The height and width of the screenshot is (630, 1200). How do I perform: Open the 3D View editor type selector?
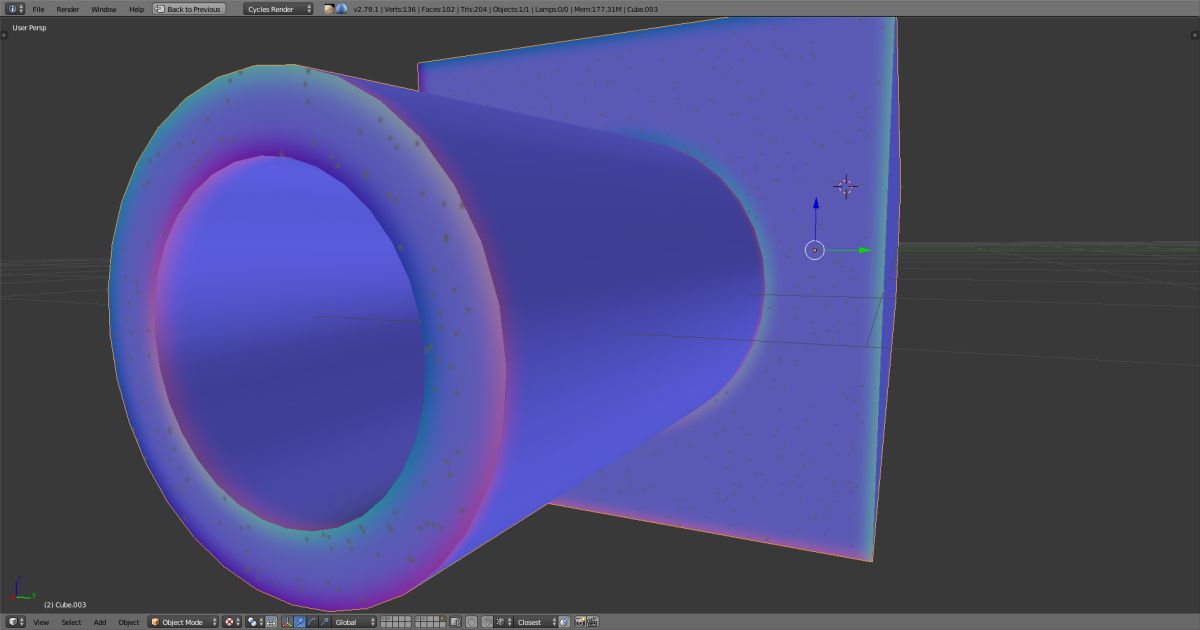coord(14,622)
